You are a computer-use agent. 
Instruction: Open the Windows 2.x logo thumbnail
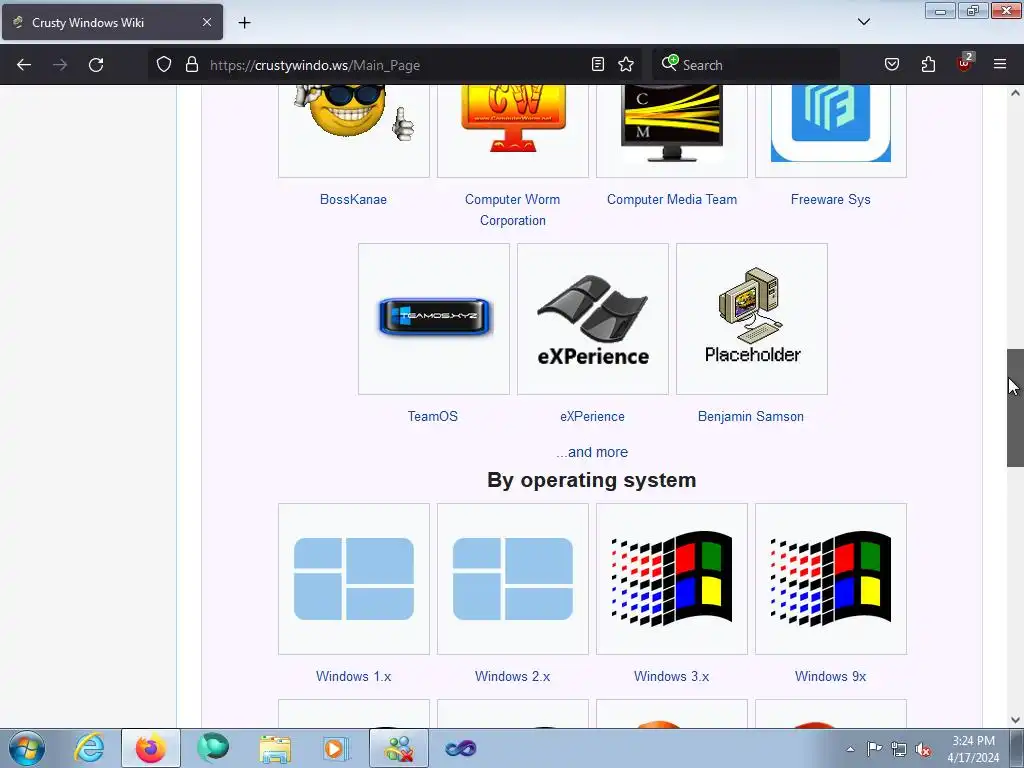click(x=513, y=579)
